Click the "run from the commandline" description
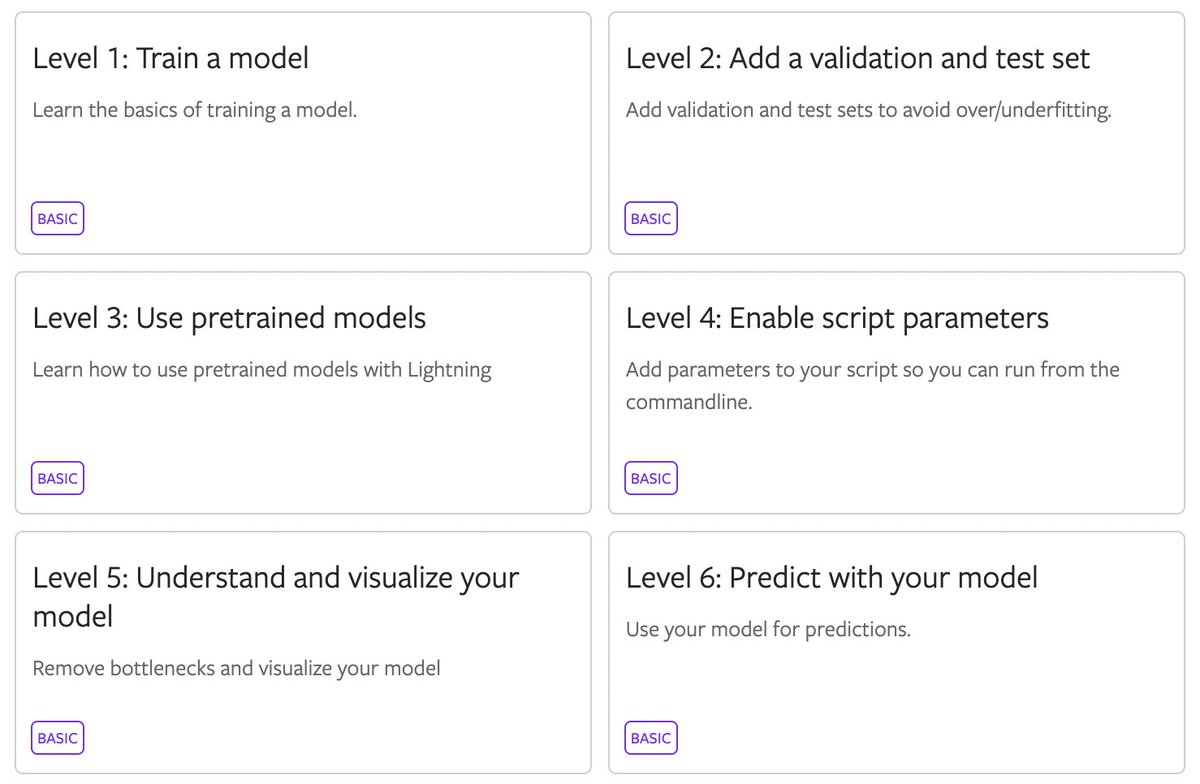1200x784 pixels. [872, 385]
